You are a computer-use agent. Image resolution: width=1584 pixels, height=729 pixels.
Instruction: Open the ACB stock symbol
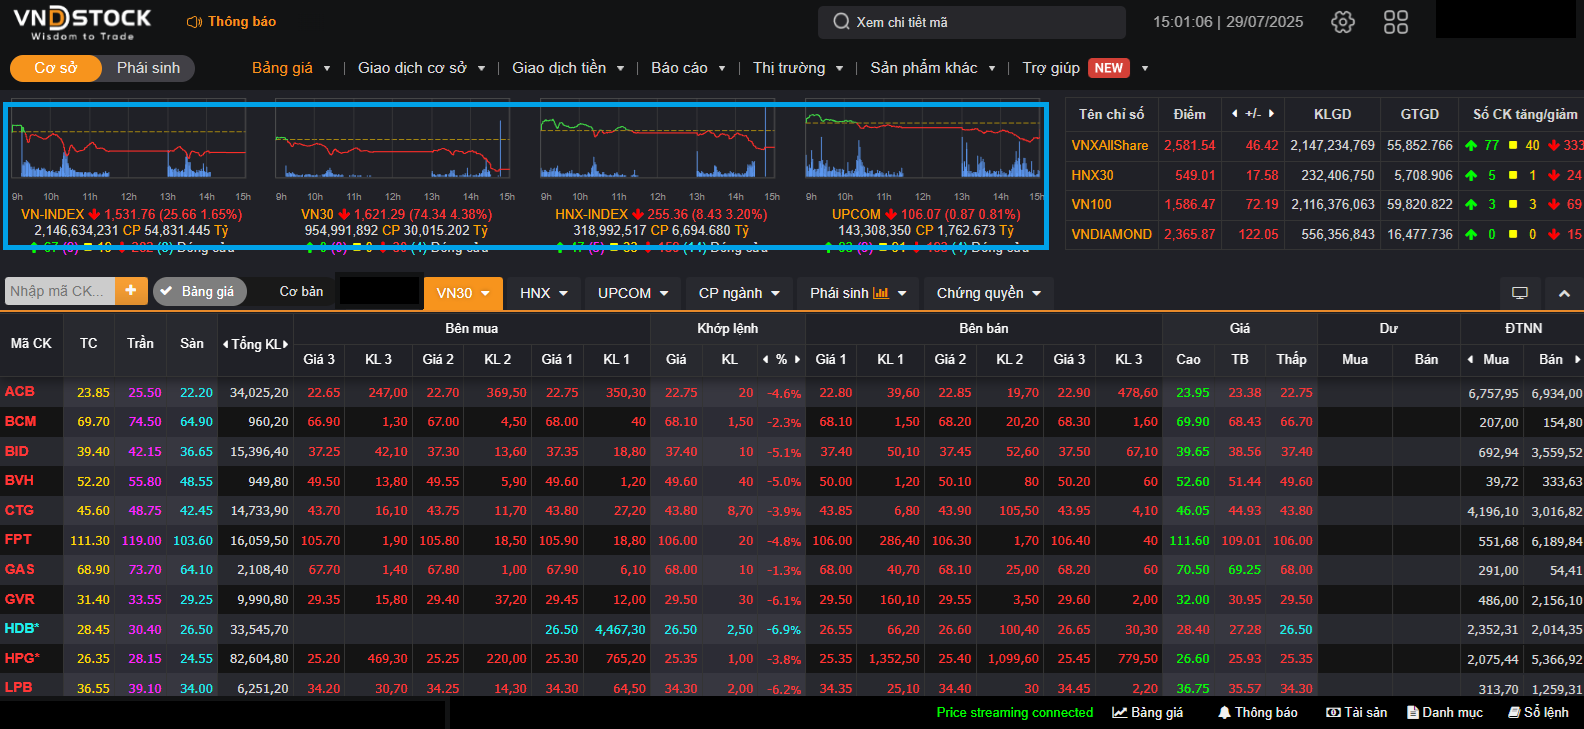click(x=20, y=392)
